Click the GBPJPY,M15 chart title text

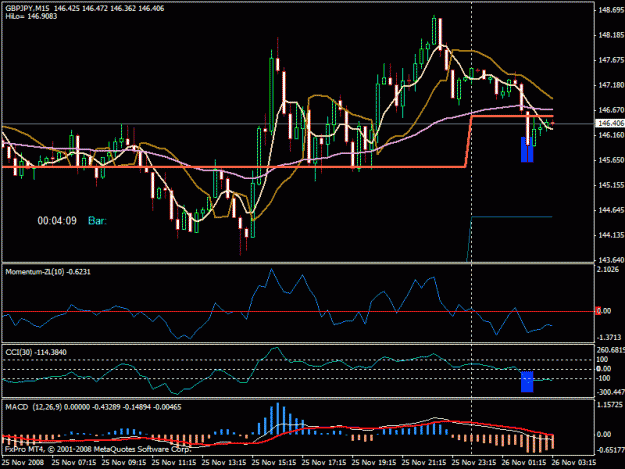tap(27, 8)
